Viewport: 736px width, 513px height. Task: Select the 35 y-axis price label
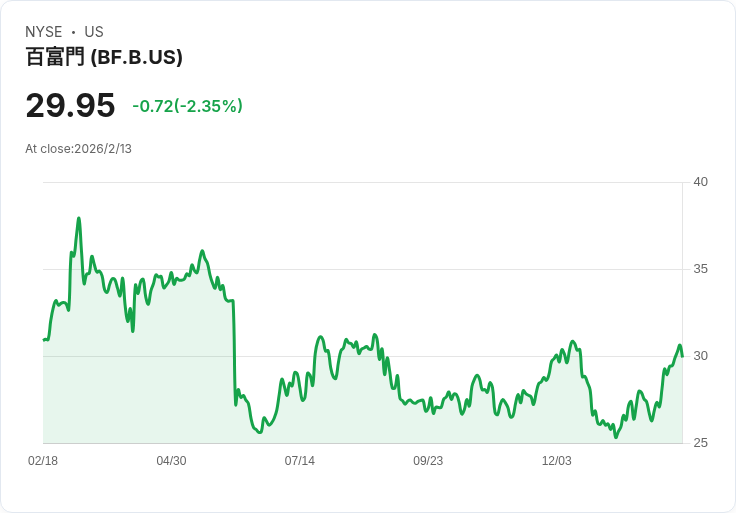coord(700,269)
